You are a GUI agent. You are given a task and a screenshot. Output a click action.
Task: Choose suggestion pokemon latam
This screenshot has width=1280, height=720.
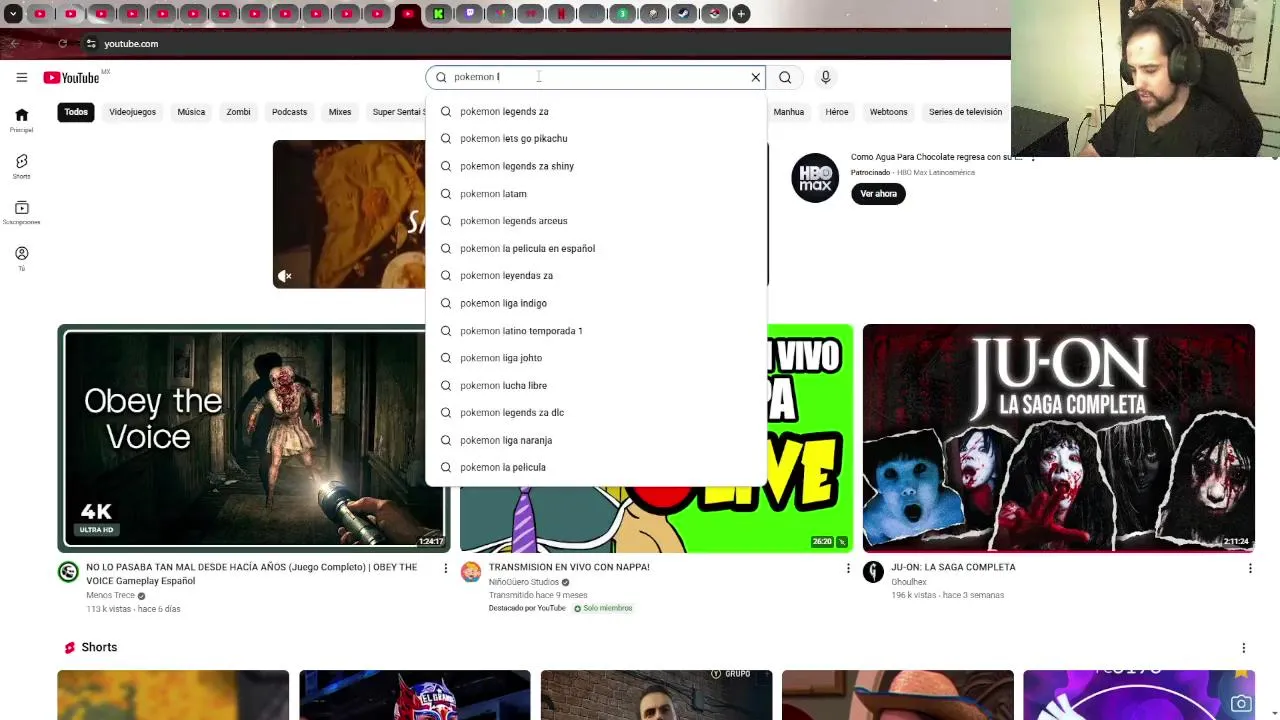click(x=596, y=194)
